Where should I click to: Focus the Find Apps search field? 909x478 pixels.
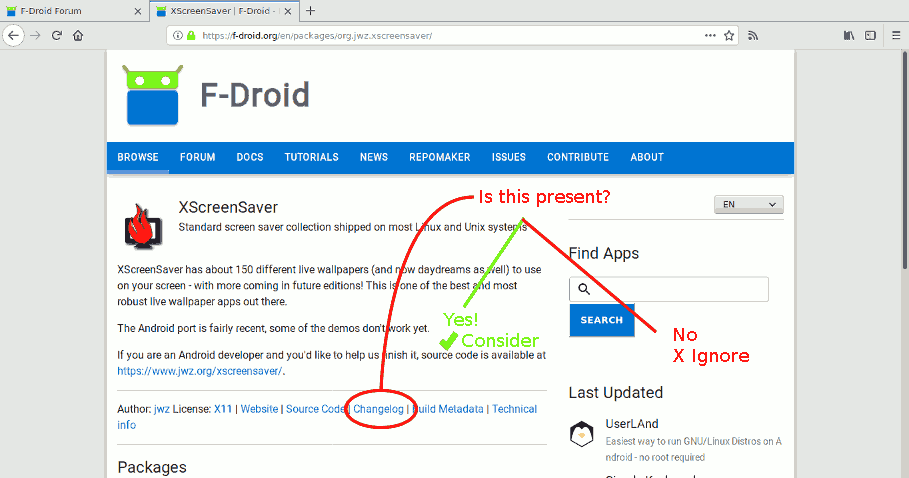tap(668, 289)
